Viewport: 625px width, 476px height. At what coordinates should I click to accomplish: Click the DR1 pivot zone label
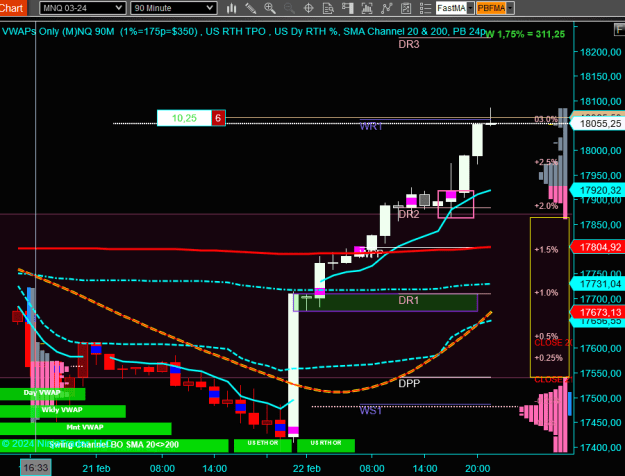(x=409, y=300)
